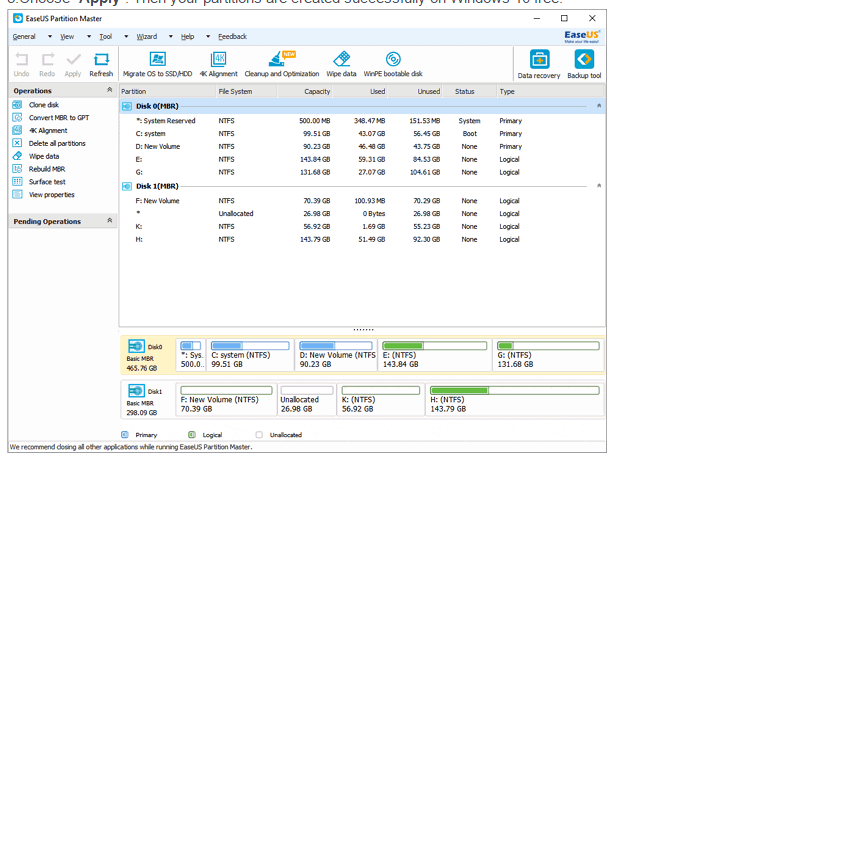Select the G: partition row

362,172
